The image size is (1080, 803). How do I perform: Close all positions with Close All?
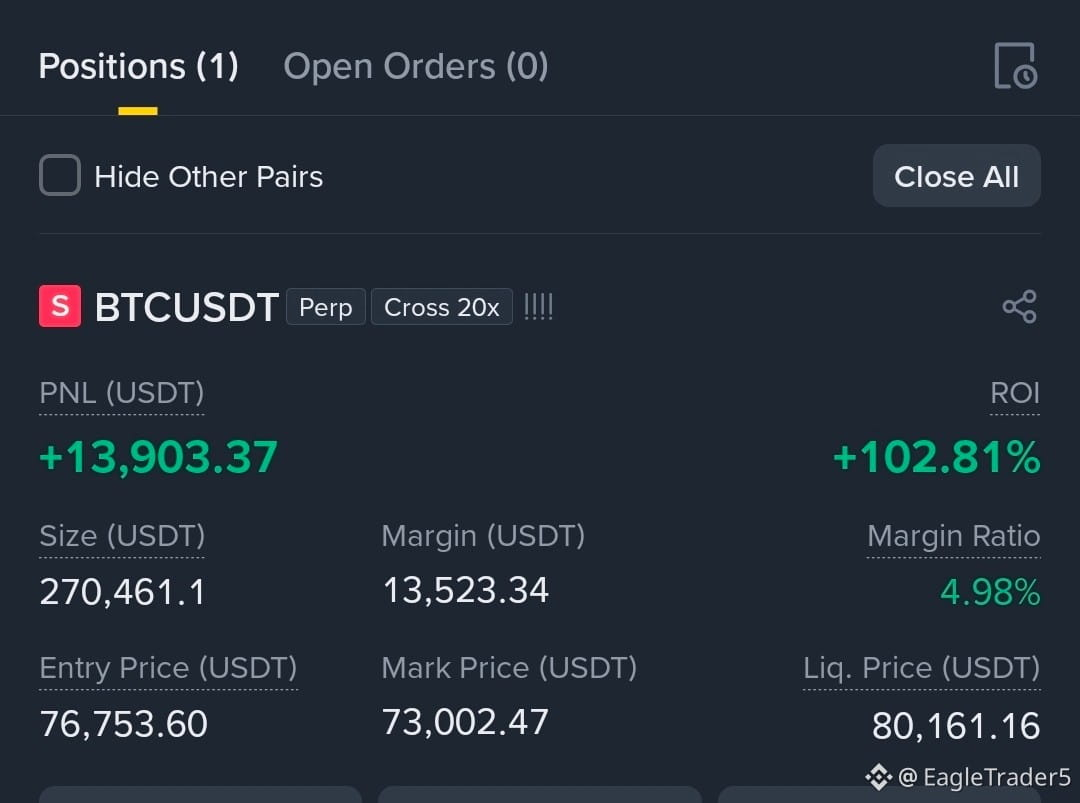[x=957, y=176]
